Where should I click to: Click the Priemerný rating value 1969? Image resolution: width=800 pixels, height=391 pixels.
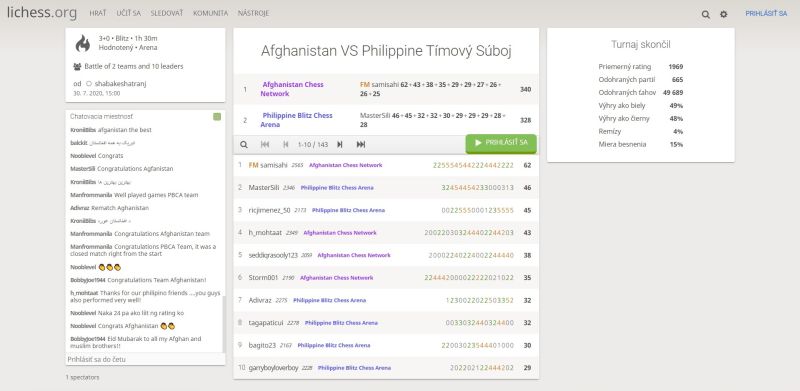(x=676, y=67)
